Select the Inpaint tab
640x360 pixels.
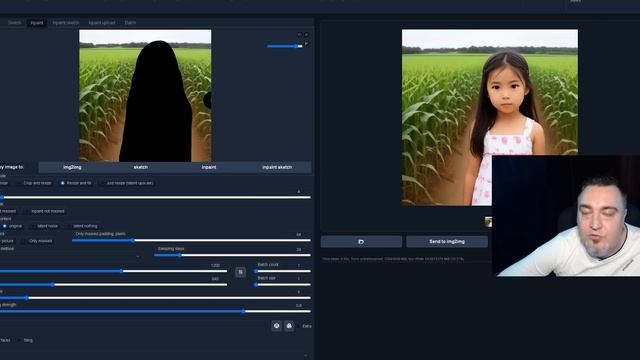(37, 23)
